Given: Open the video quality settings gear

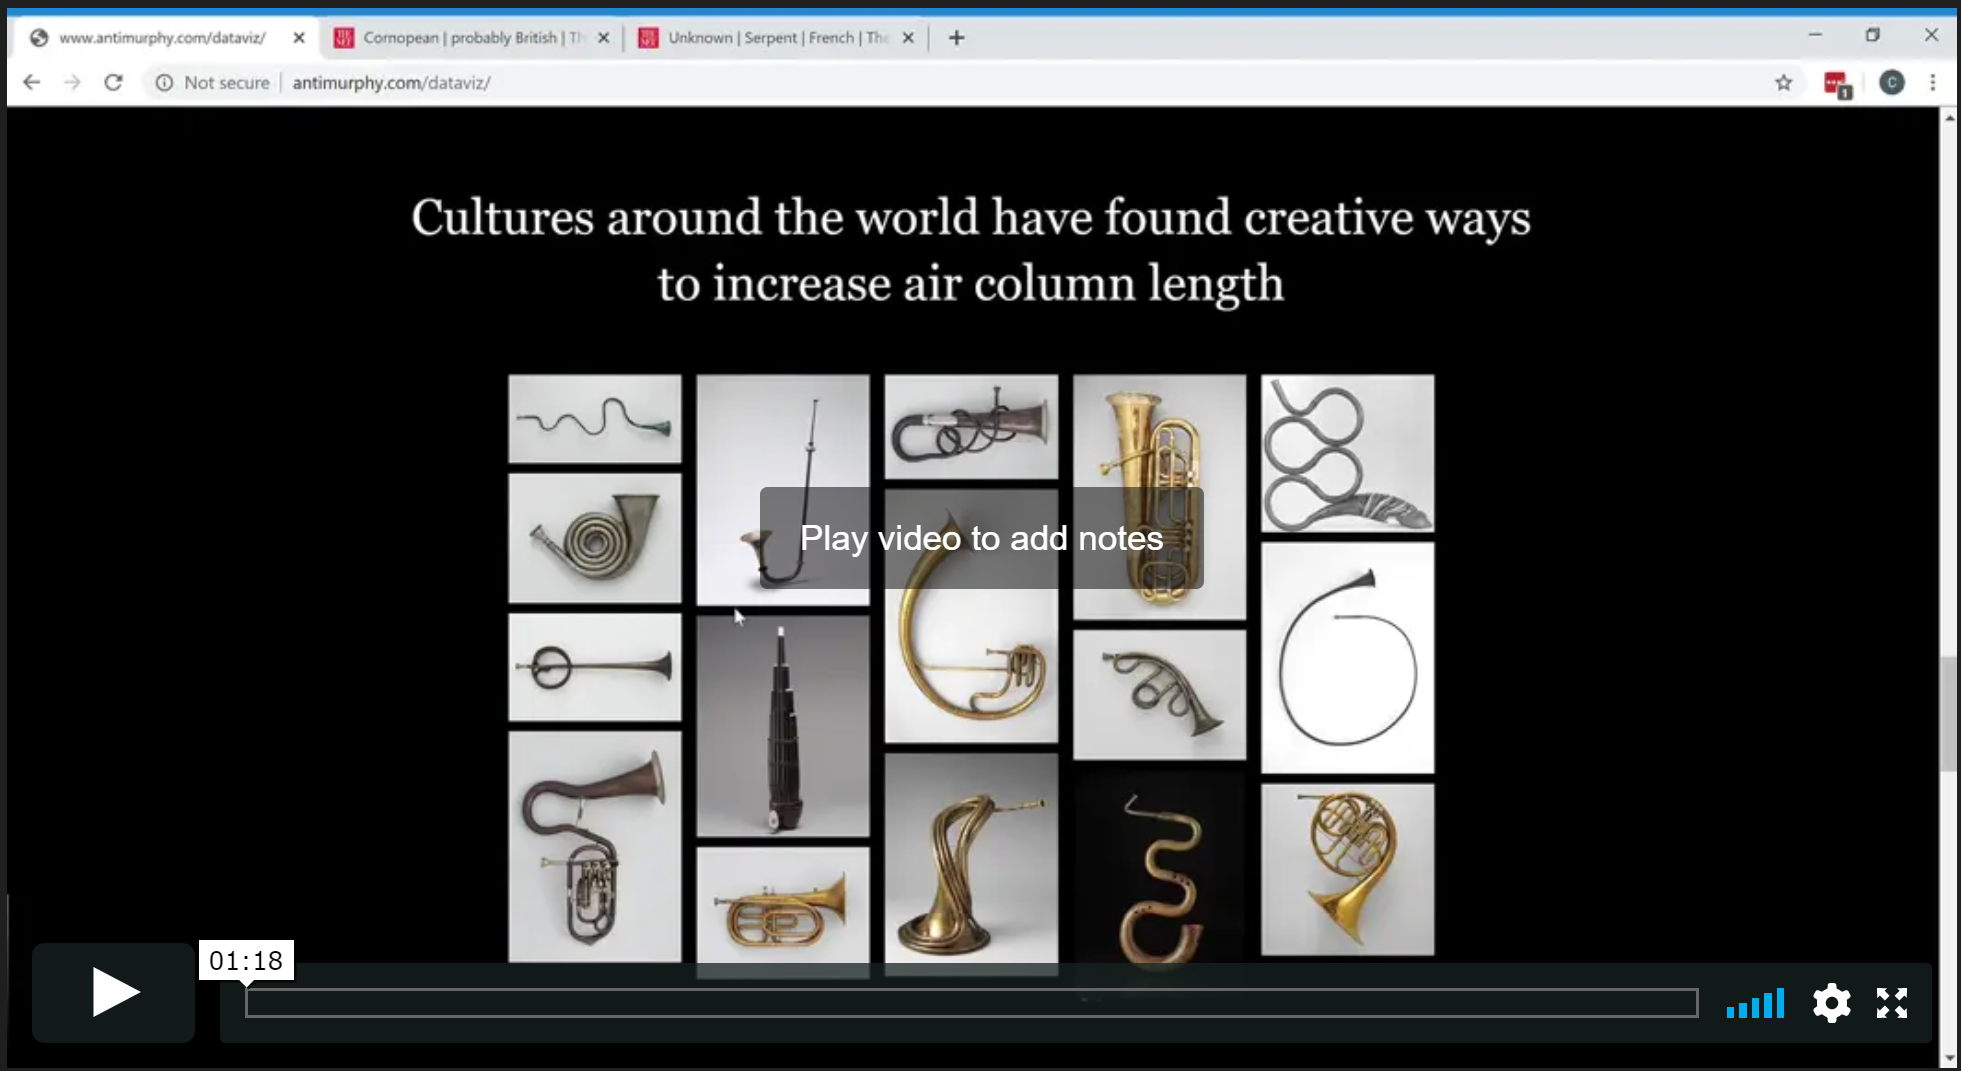Looking at the screenshot, I should pos(1832,1003).
